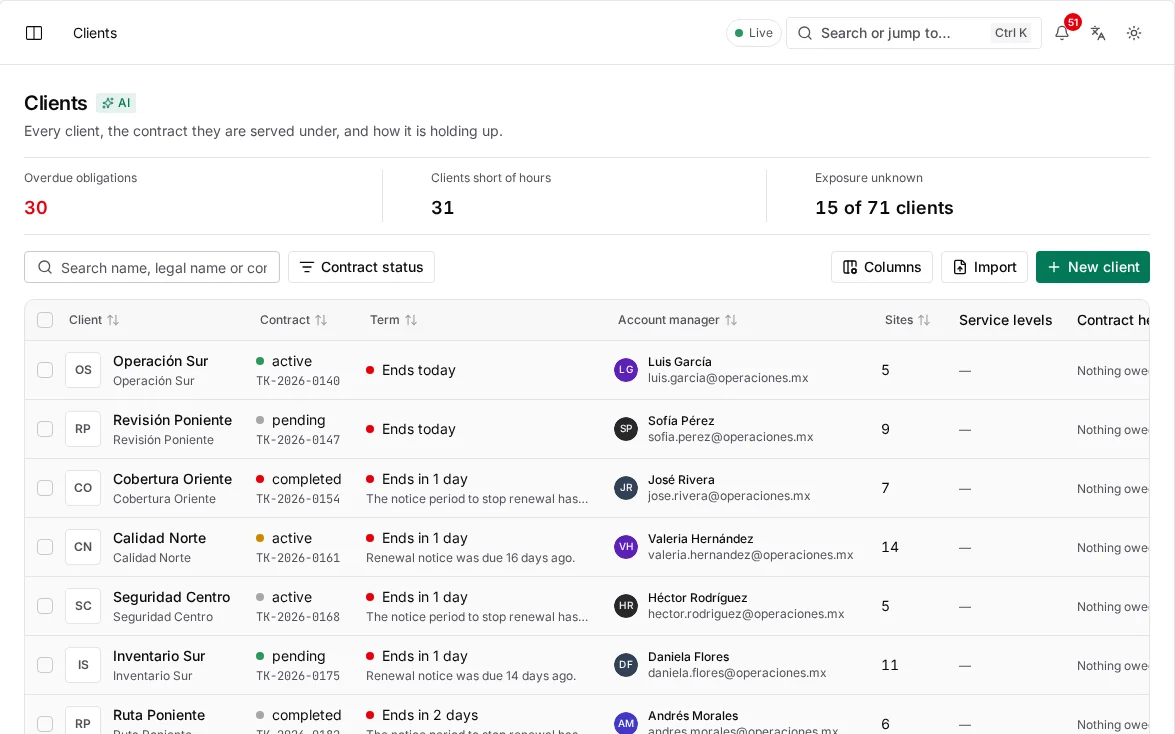Click contract number TK-2026-0140
1175x734 pixels.
(298, 381)
